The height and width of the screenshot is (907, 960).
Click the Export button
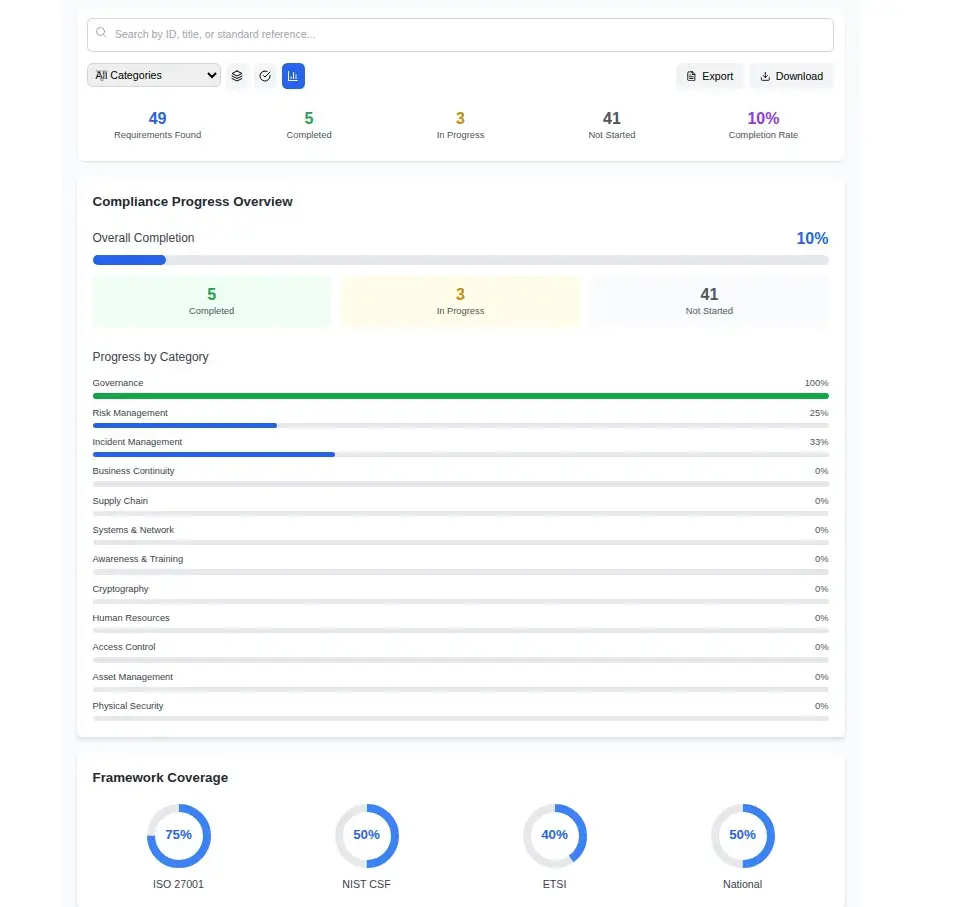click(x=710, y=76)
